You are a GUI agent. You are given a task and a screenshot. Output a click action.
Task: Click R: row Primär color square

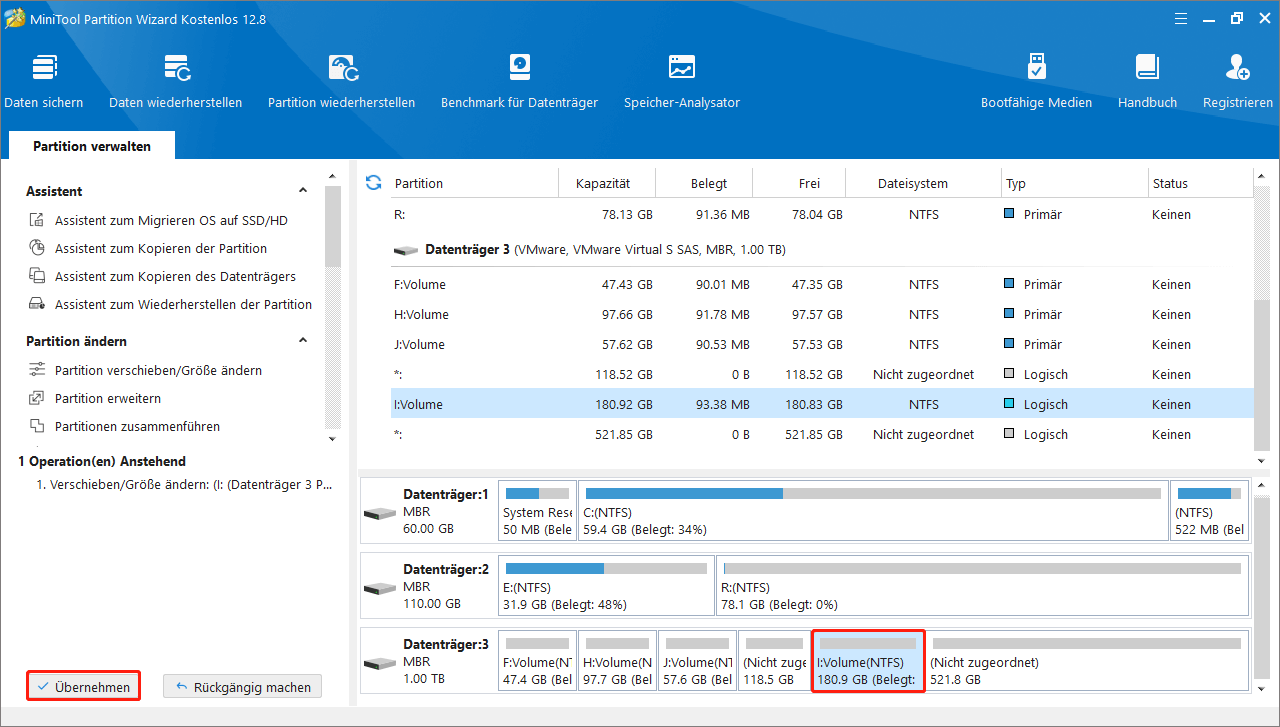pyautogui.click(x=1010, y=214)
